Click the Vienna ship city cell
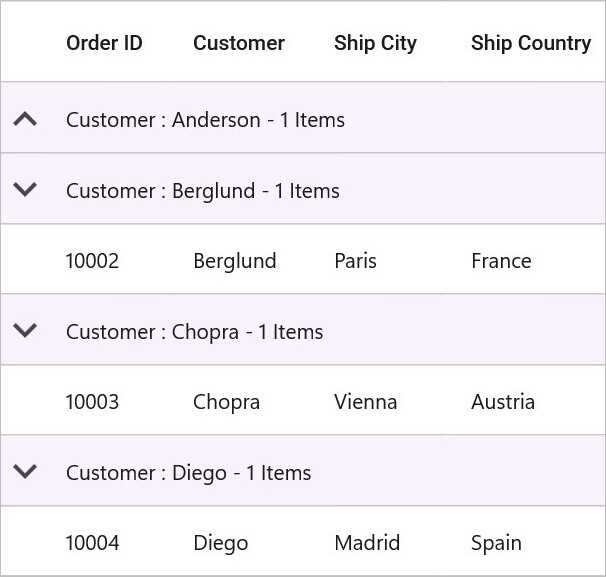The image size is (606, 577). coord(366,402)
